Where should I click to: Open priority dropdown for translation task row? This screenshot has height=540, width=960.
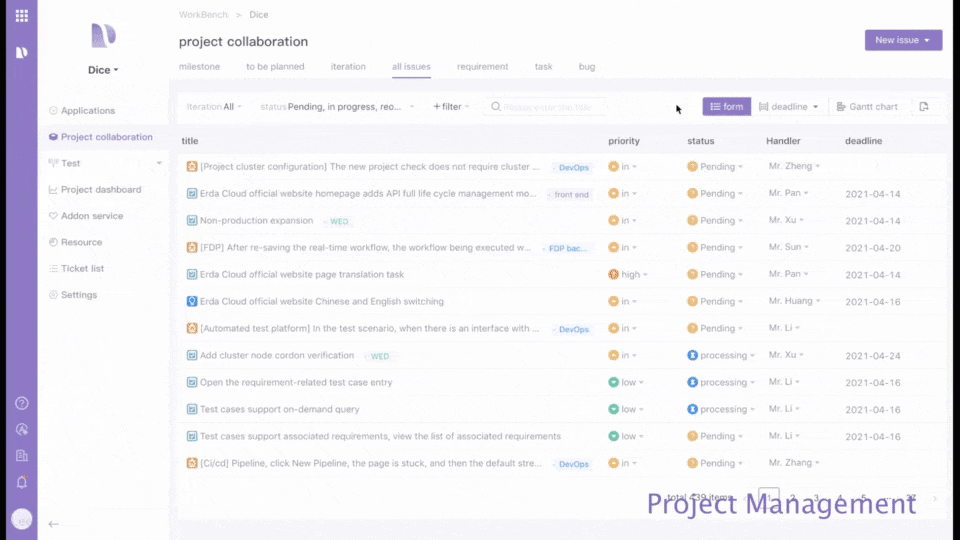[x=628, y=274]
